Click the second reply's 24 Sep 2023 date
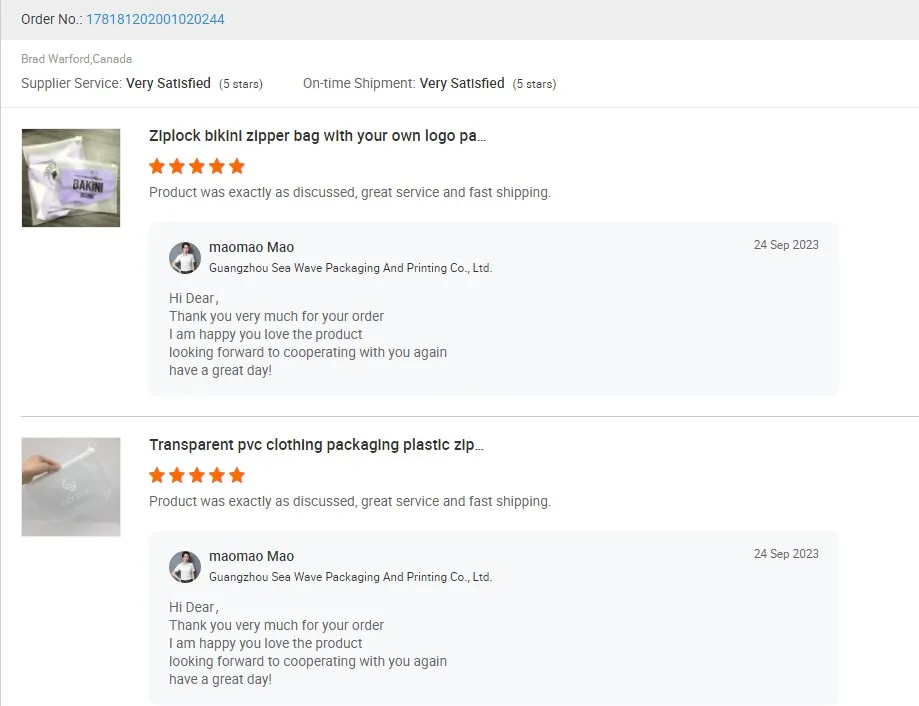This screenshot has height=706, width=919. [x=786, y=554]
